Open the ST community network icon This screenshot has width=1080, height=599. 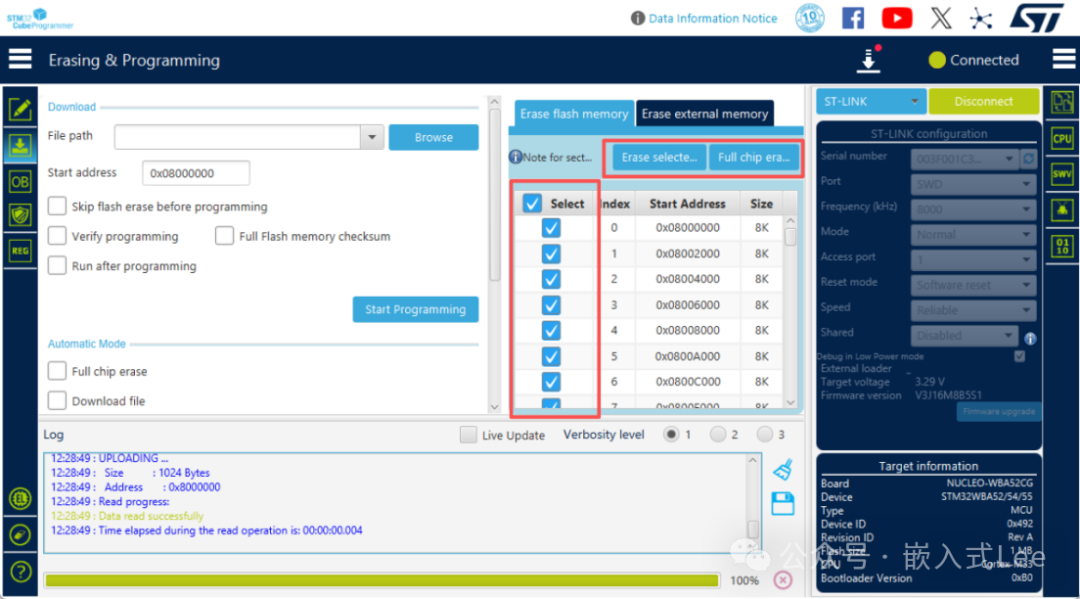click(981, 19)
